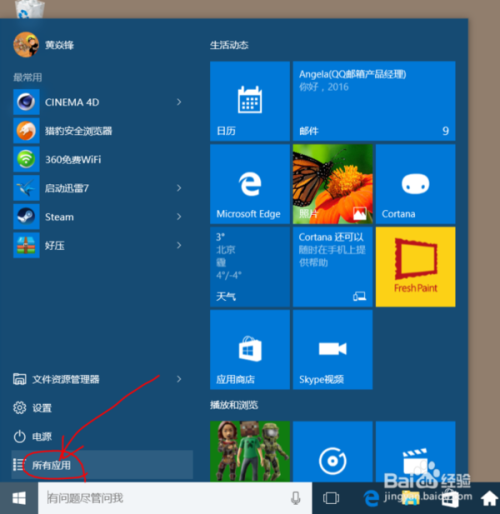Viewport: 500px width, 514px height.
Task: Open the Cortana tile
Action: pyautogui.click(x=415, y=184)
